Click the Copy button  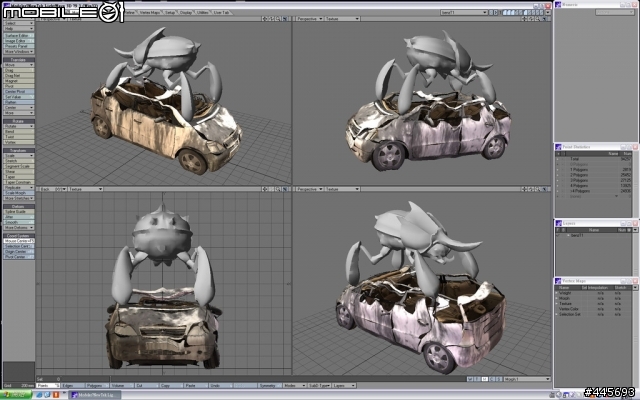click(x=171, y=385)
